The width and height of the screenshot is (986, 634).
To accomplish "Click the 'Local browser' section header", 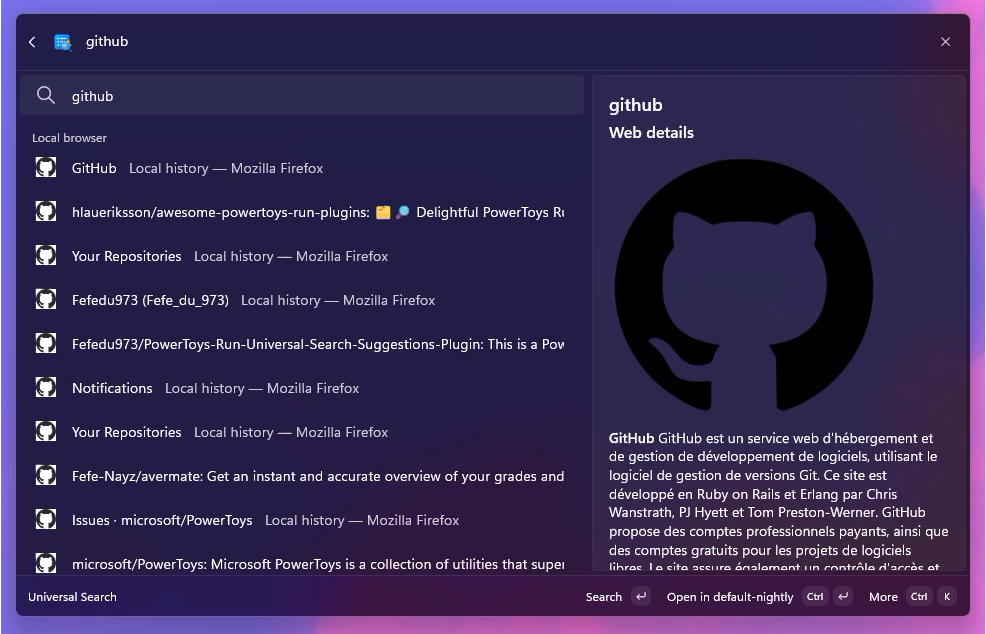I will (x=69, y=138).
